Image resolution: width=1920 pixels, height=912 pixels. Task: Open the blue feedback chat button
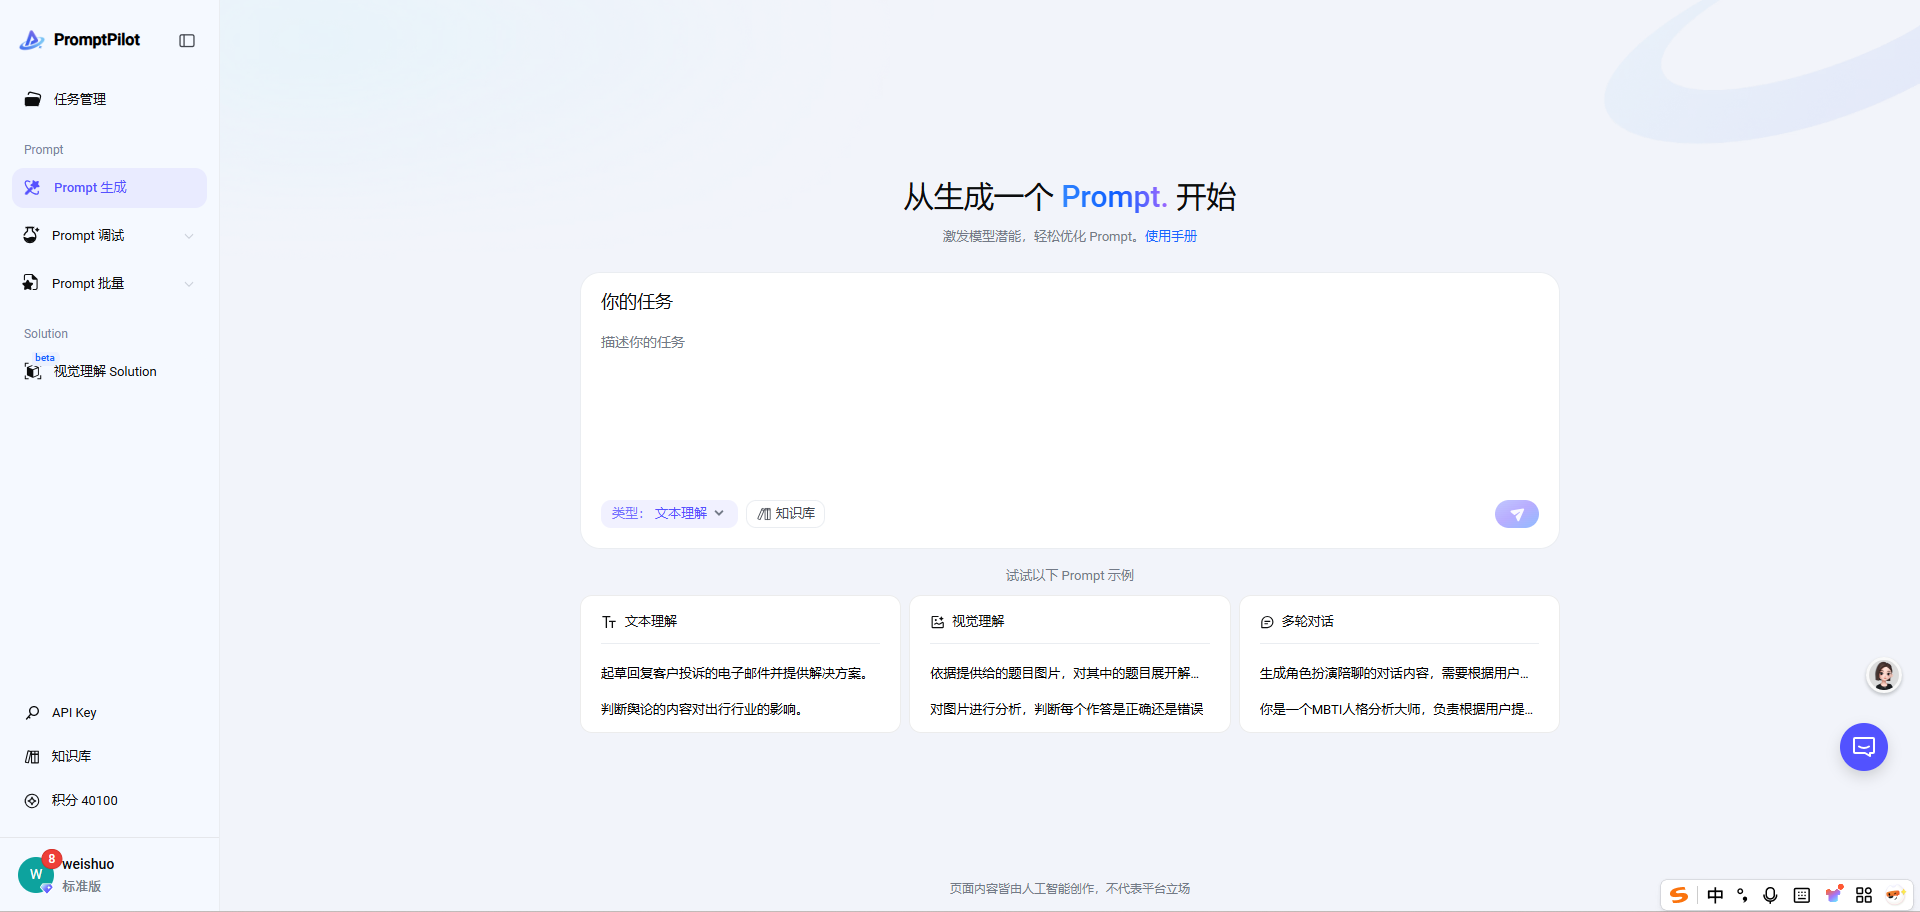coord(1864,747)
